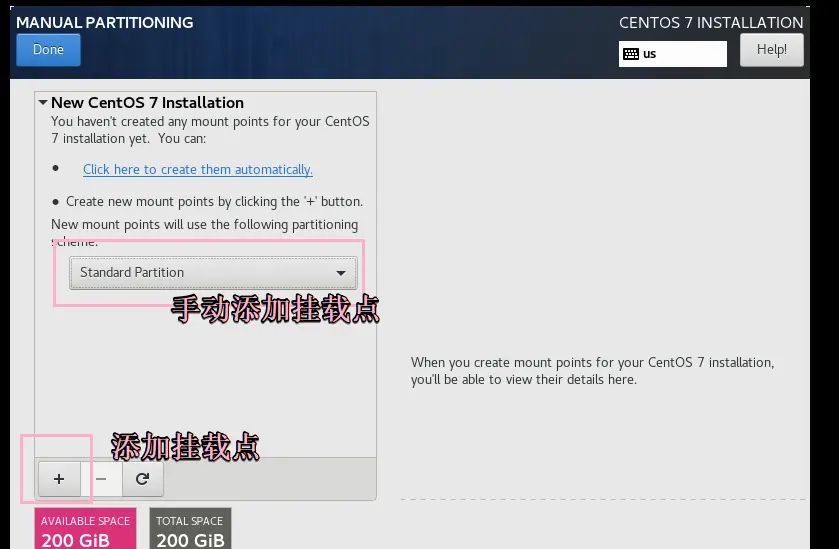Click the MANUAL PARTITIONING title text
The width and height of the screenshot is (839, 549).
[105, 22]
